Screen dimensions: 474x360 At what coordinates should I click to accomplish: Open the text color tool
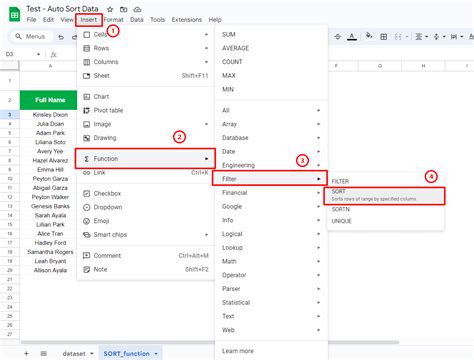(x=352, y=36)
